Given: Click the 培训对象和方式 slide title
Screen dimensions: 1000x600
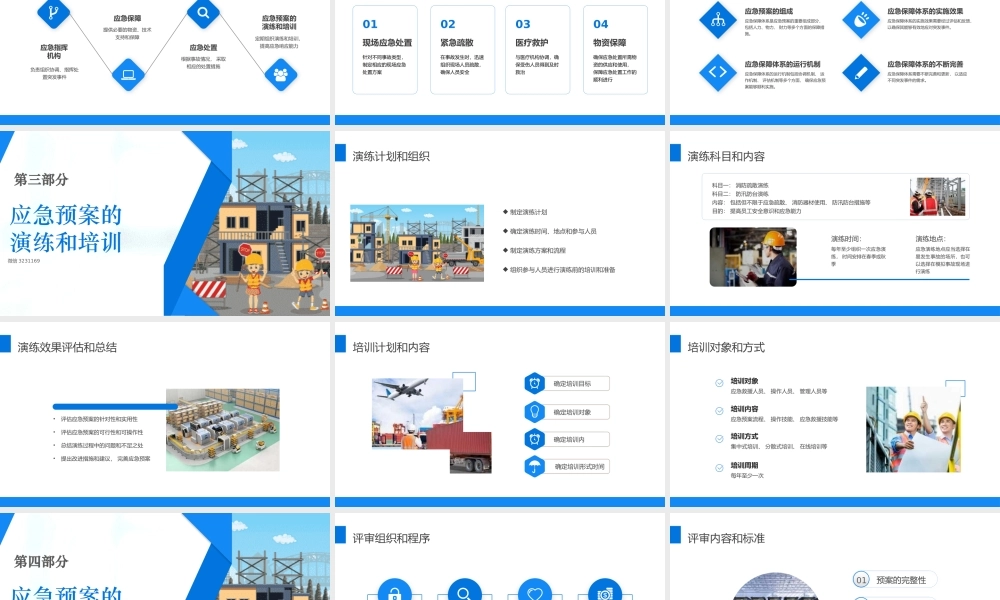Looking at the screenshot, I should coord(726,348).
